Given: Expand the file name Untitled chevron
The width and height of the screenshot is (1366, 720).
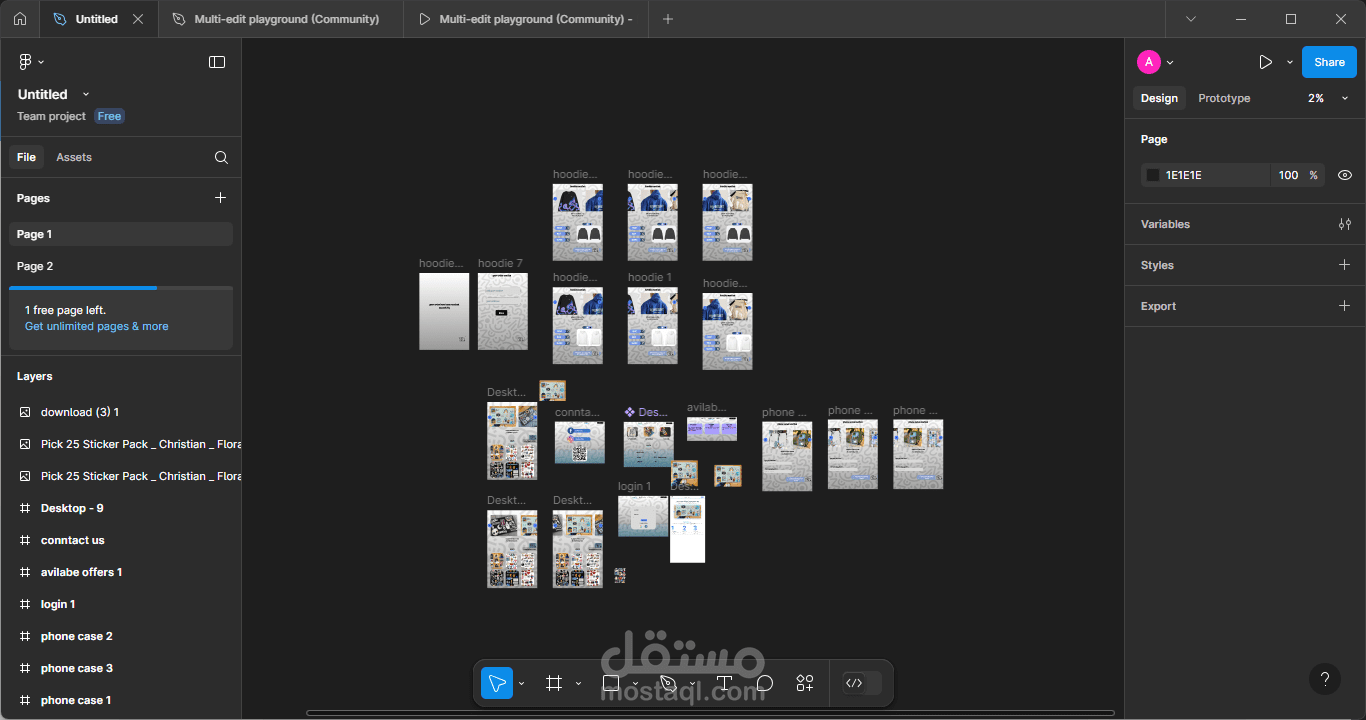Looking at the screenshot, I should pos(86,94).
